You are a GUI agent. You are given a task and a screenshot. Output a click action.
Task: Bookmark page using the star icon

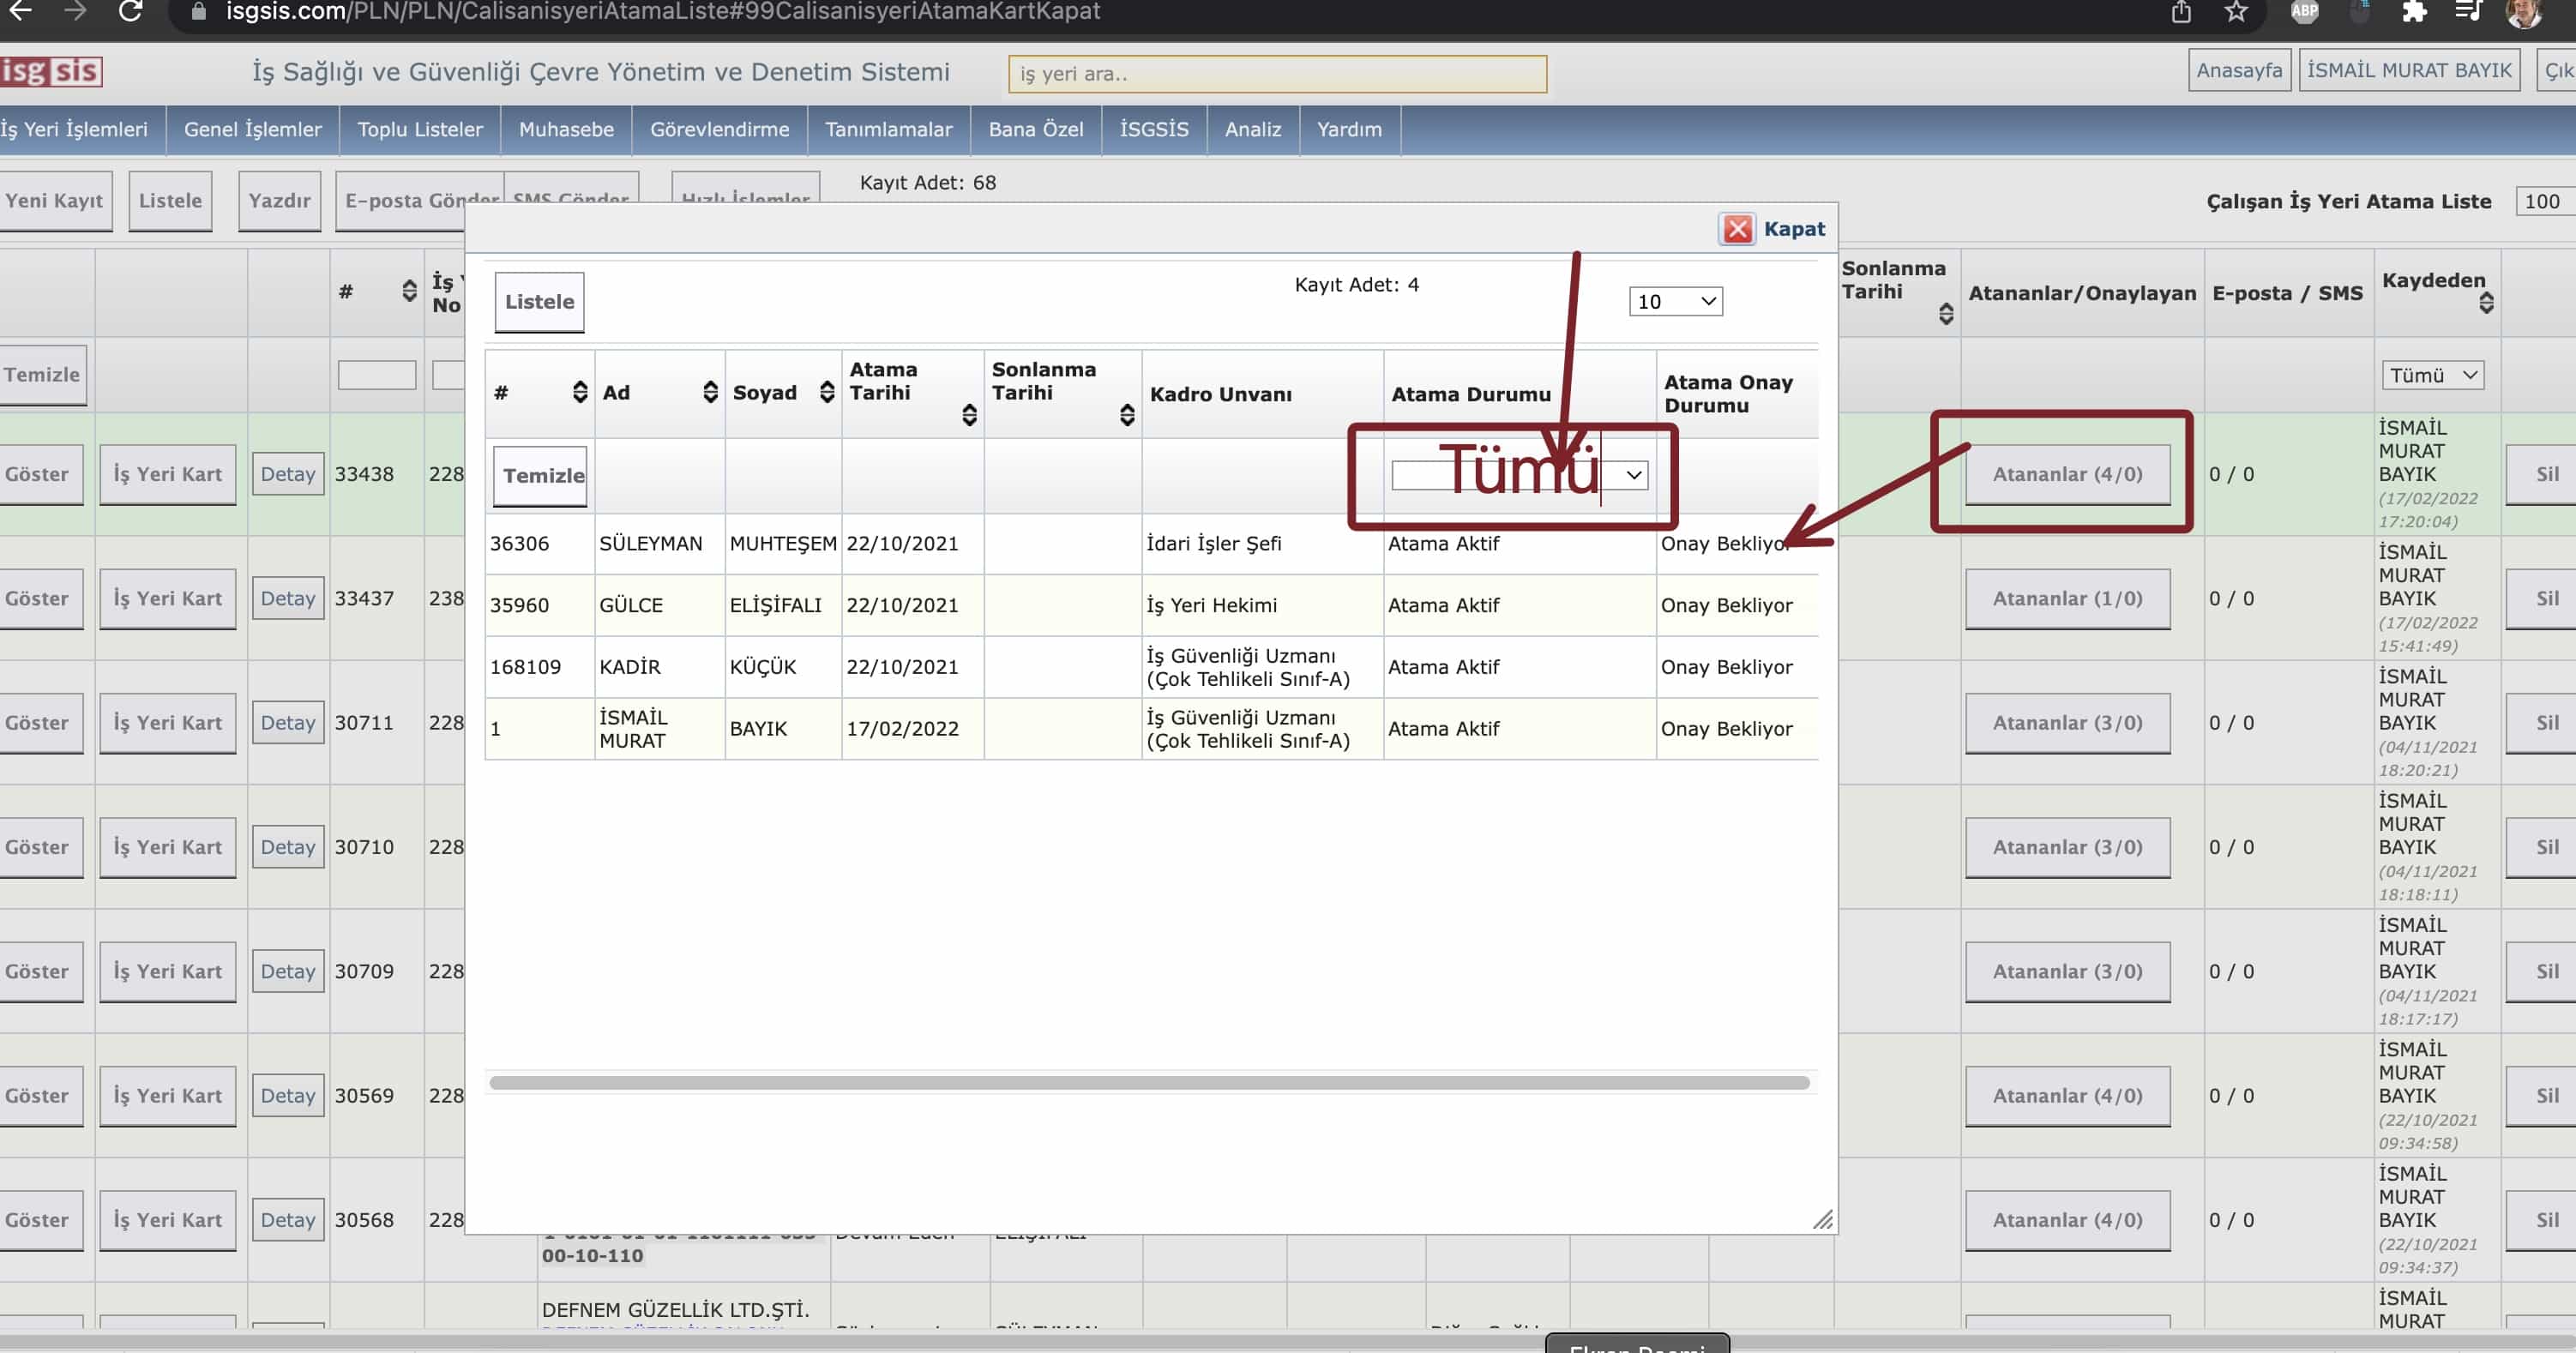(2236, 12)
